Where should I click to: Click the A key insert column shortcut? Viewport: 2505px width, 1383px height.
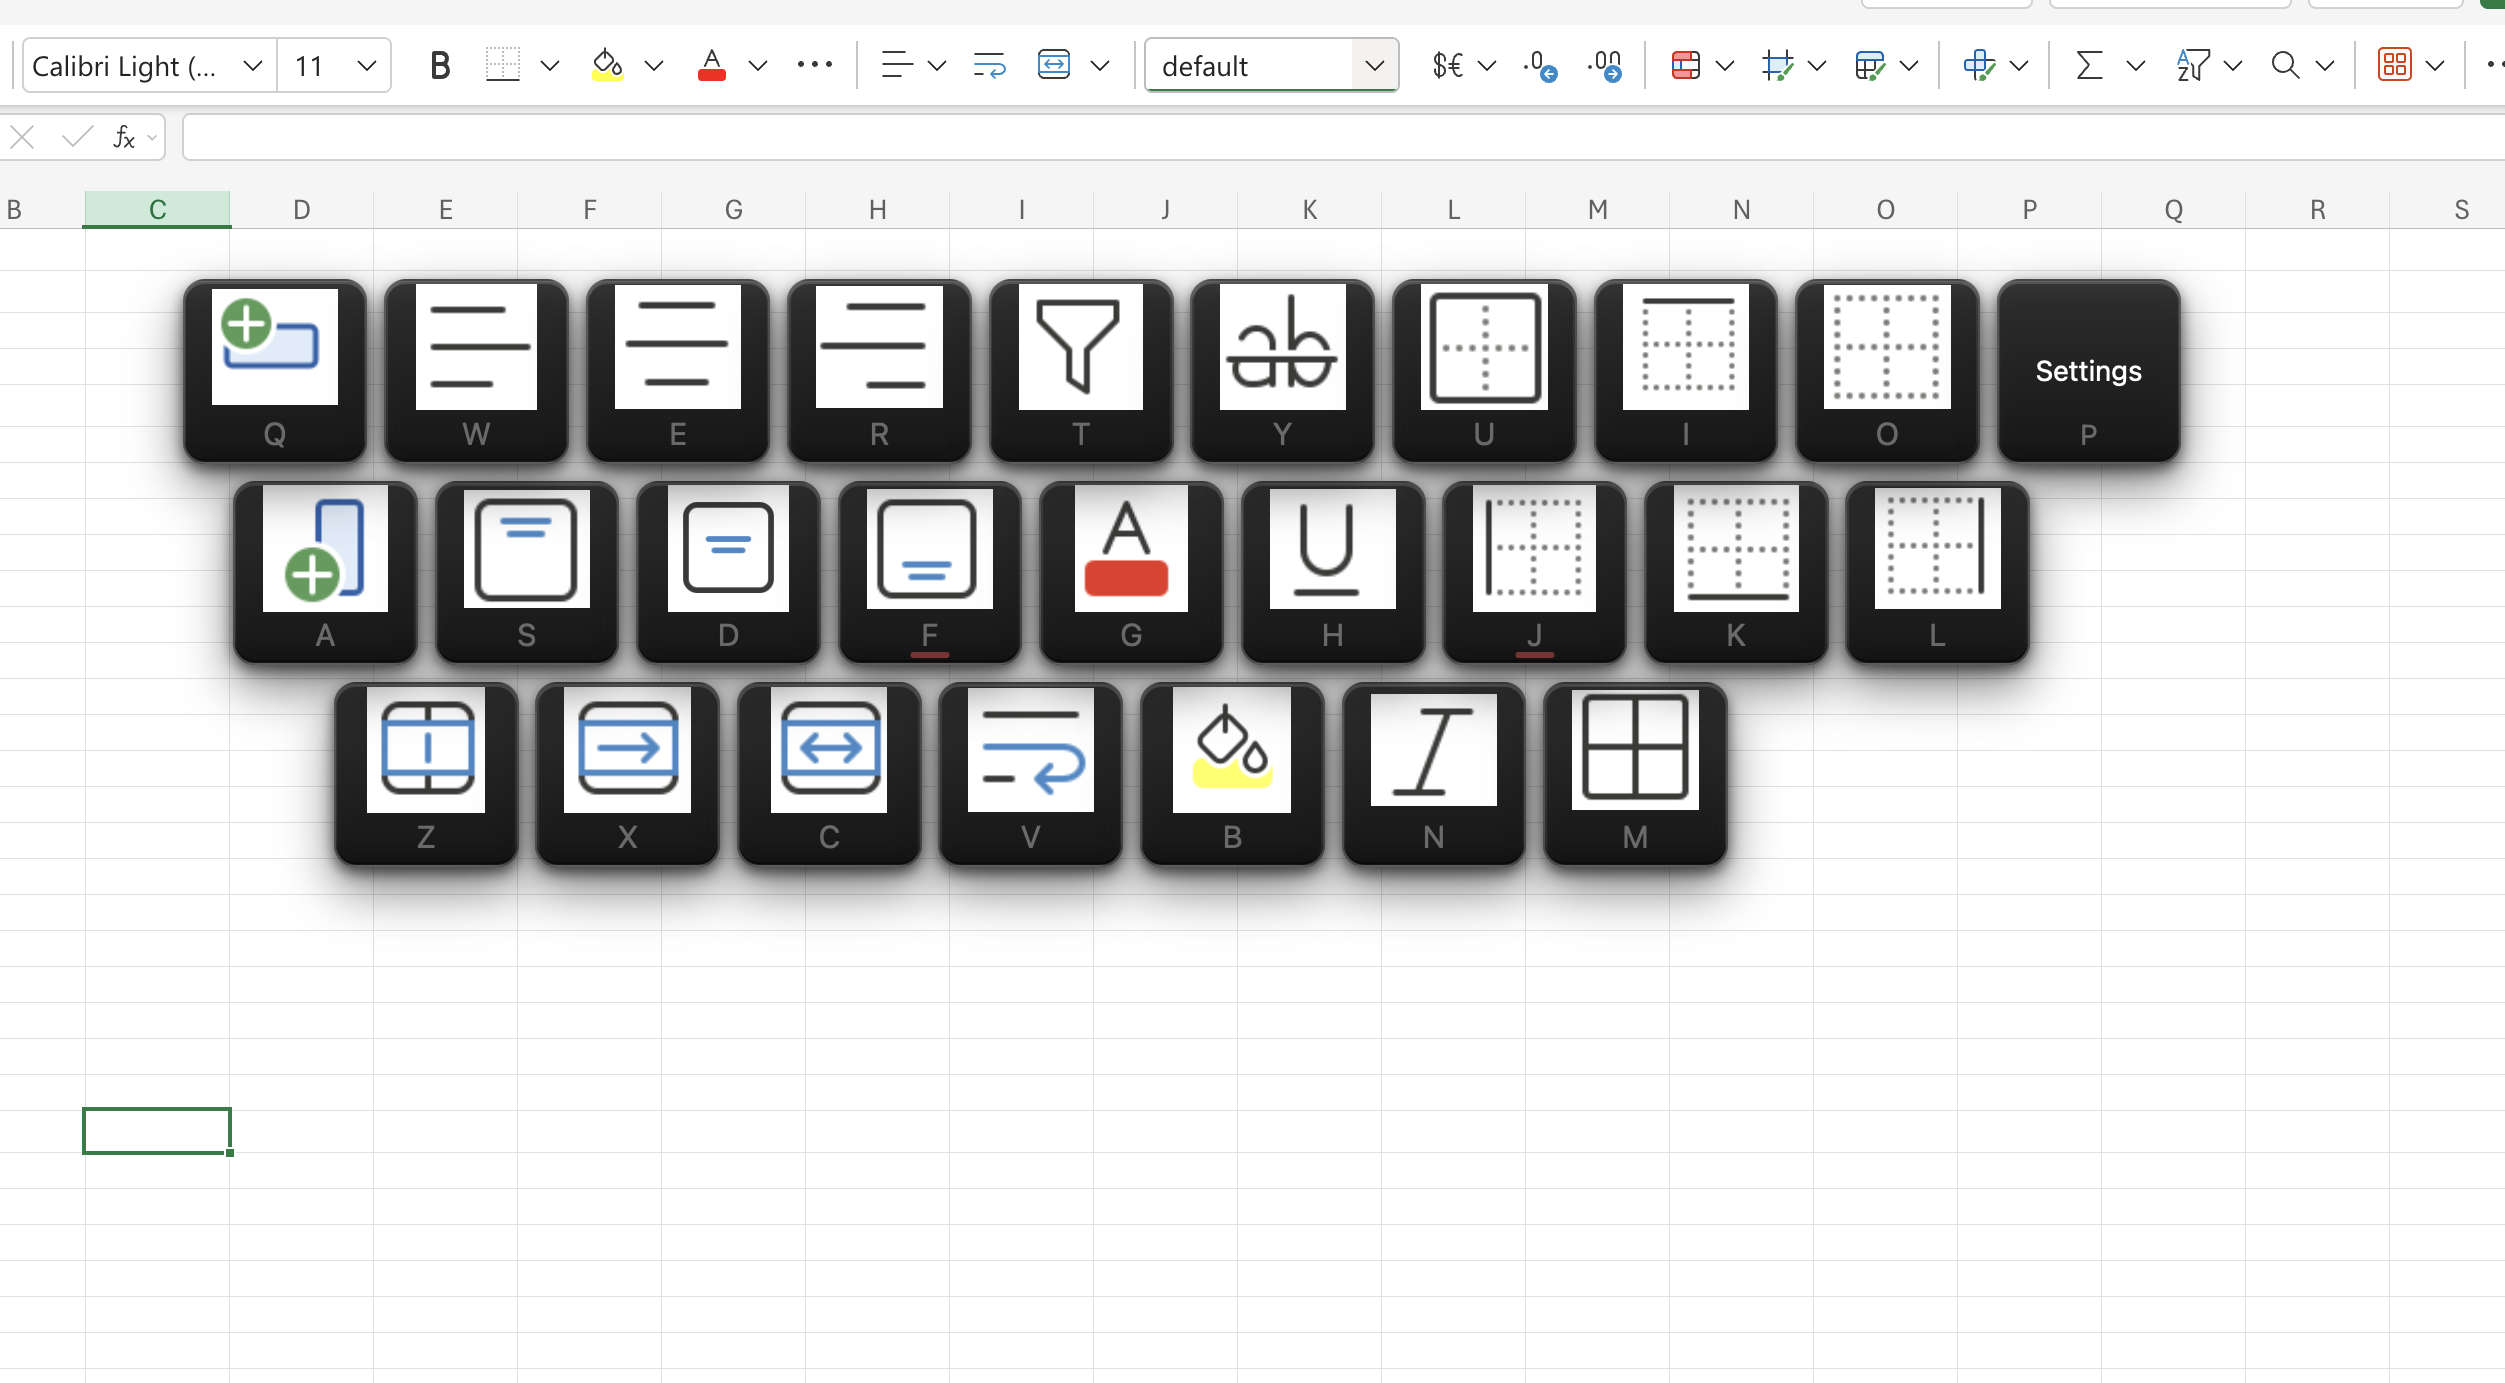click(325, 572)
